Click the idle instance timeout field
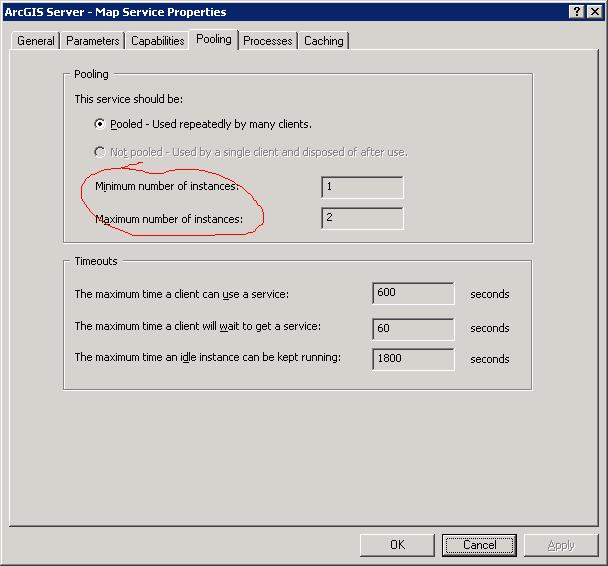The width and height of the screenshot is (608, 566). 413,359
